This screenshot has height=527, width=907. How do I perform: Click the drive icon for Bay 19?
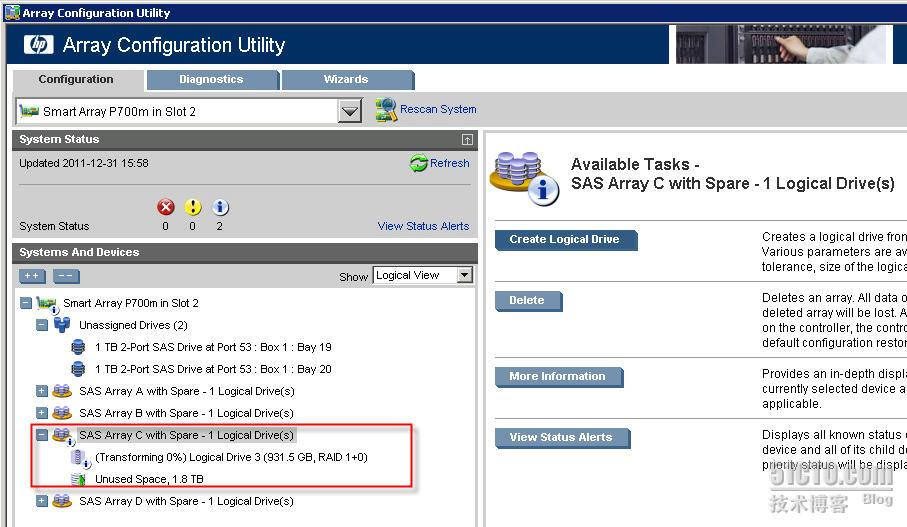[x=78, y=347]
